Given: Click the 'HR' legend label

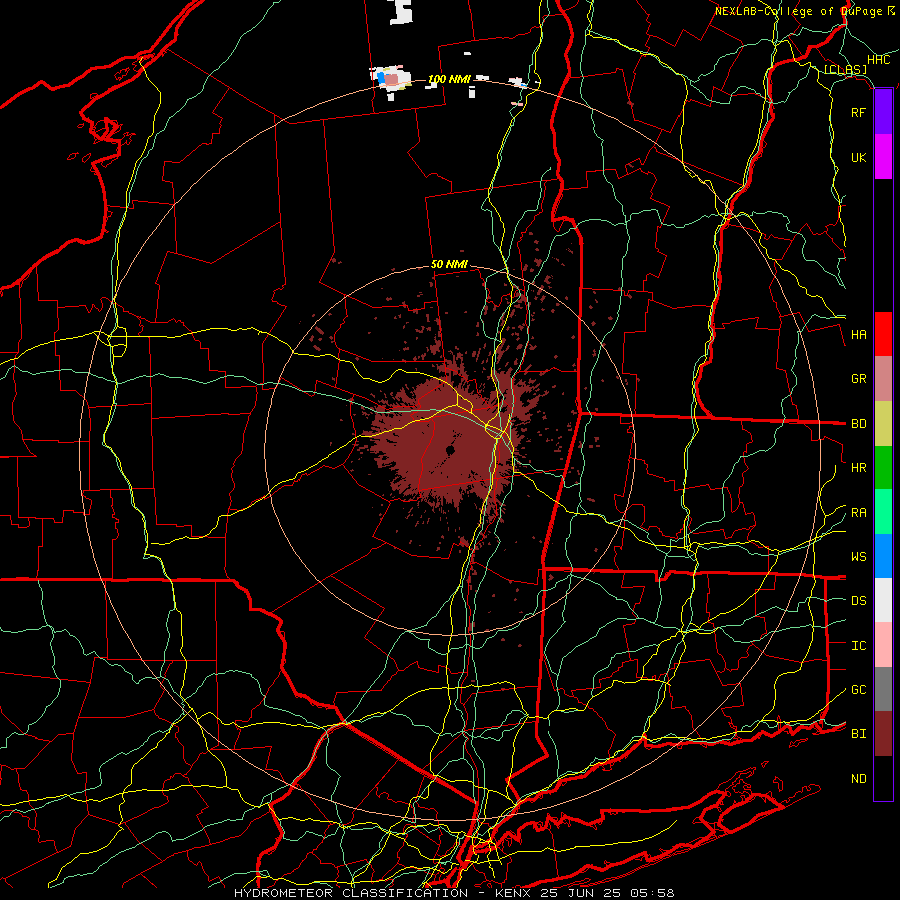Looking at the screenshot, I should [x=859, y=468].
